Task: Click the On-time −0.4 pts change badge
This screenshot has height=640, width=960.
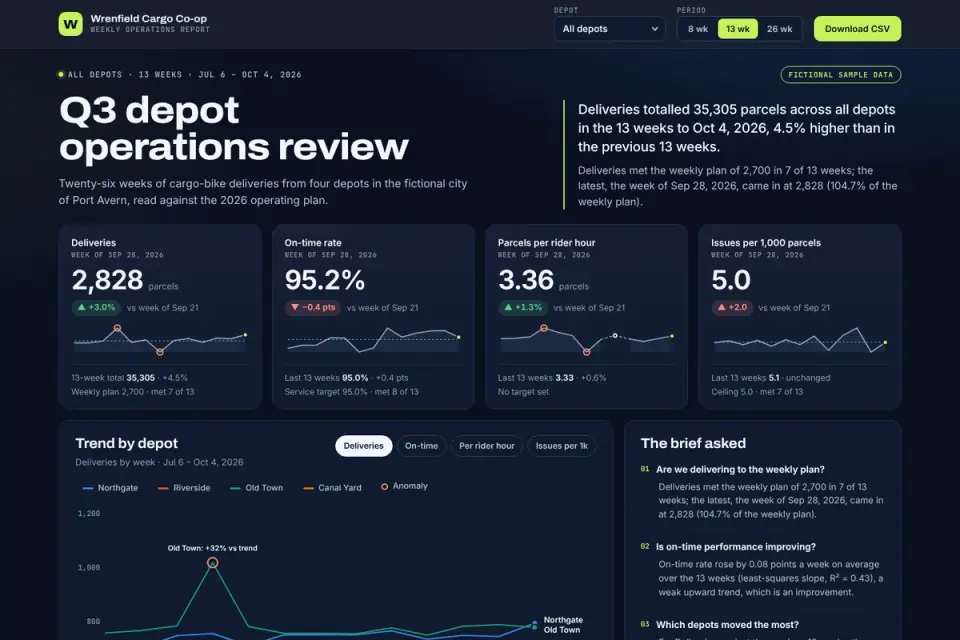Action: click(x=313, y=307)
